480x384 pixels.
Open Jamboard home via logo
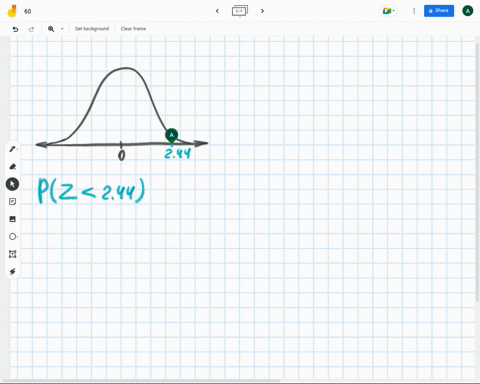(x=12, y=11)
